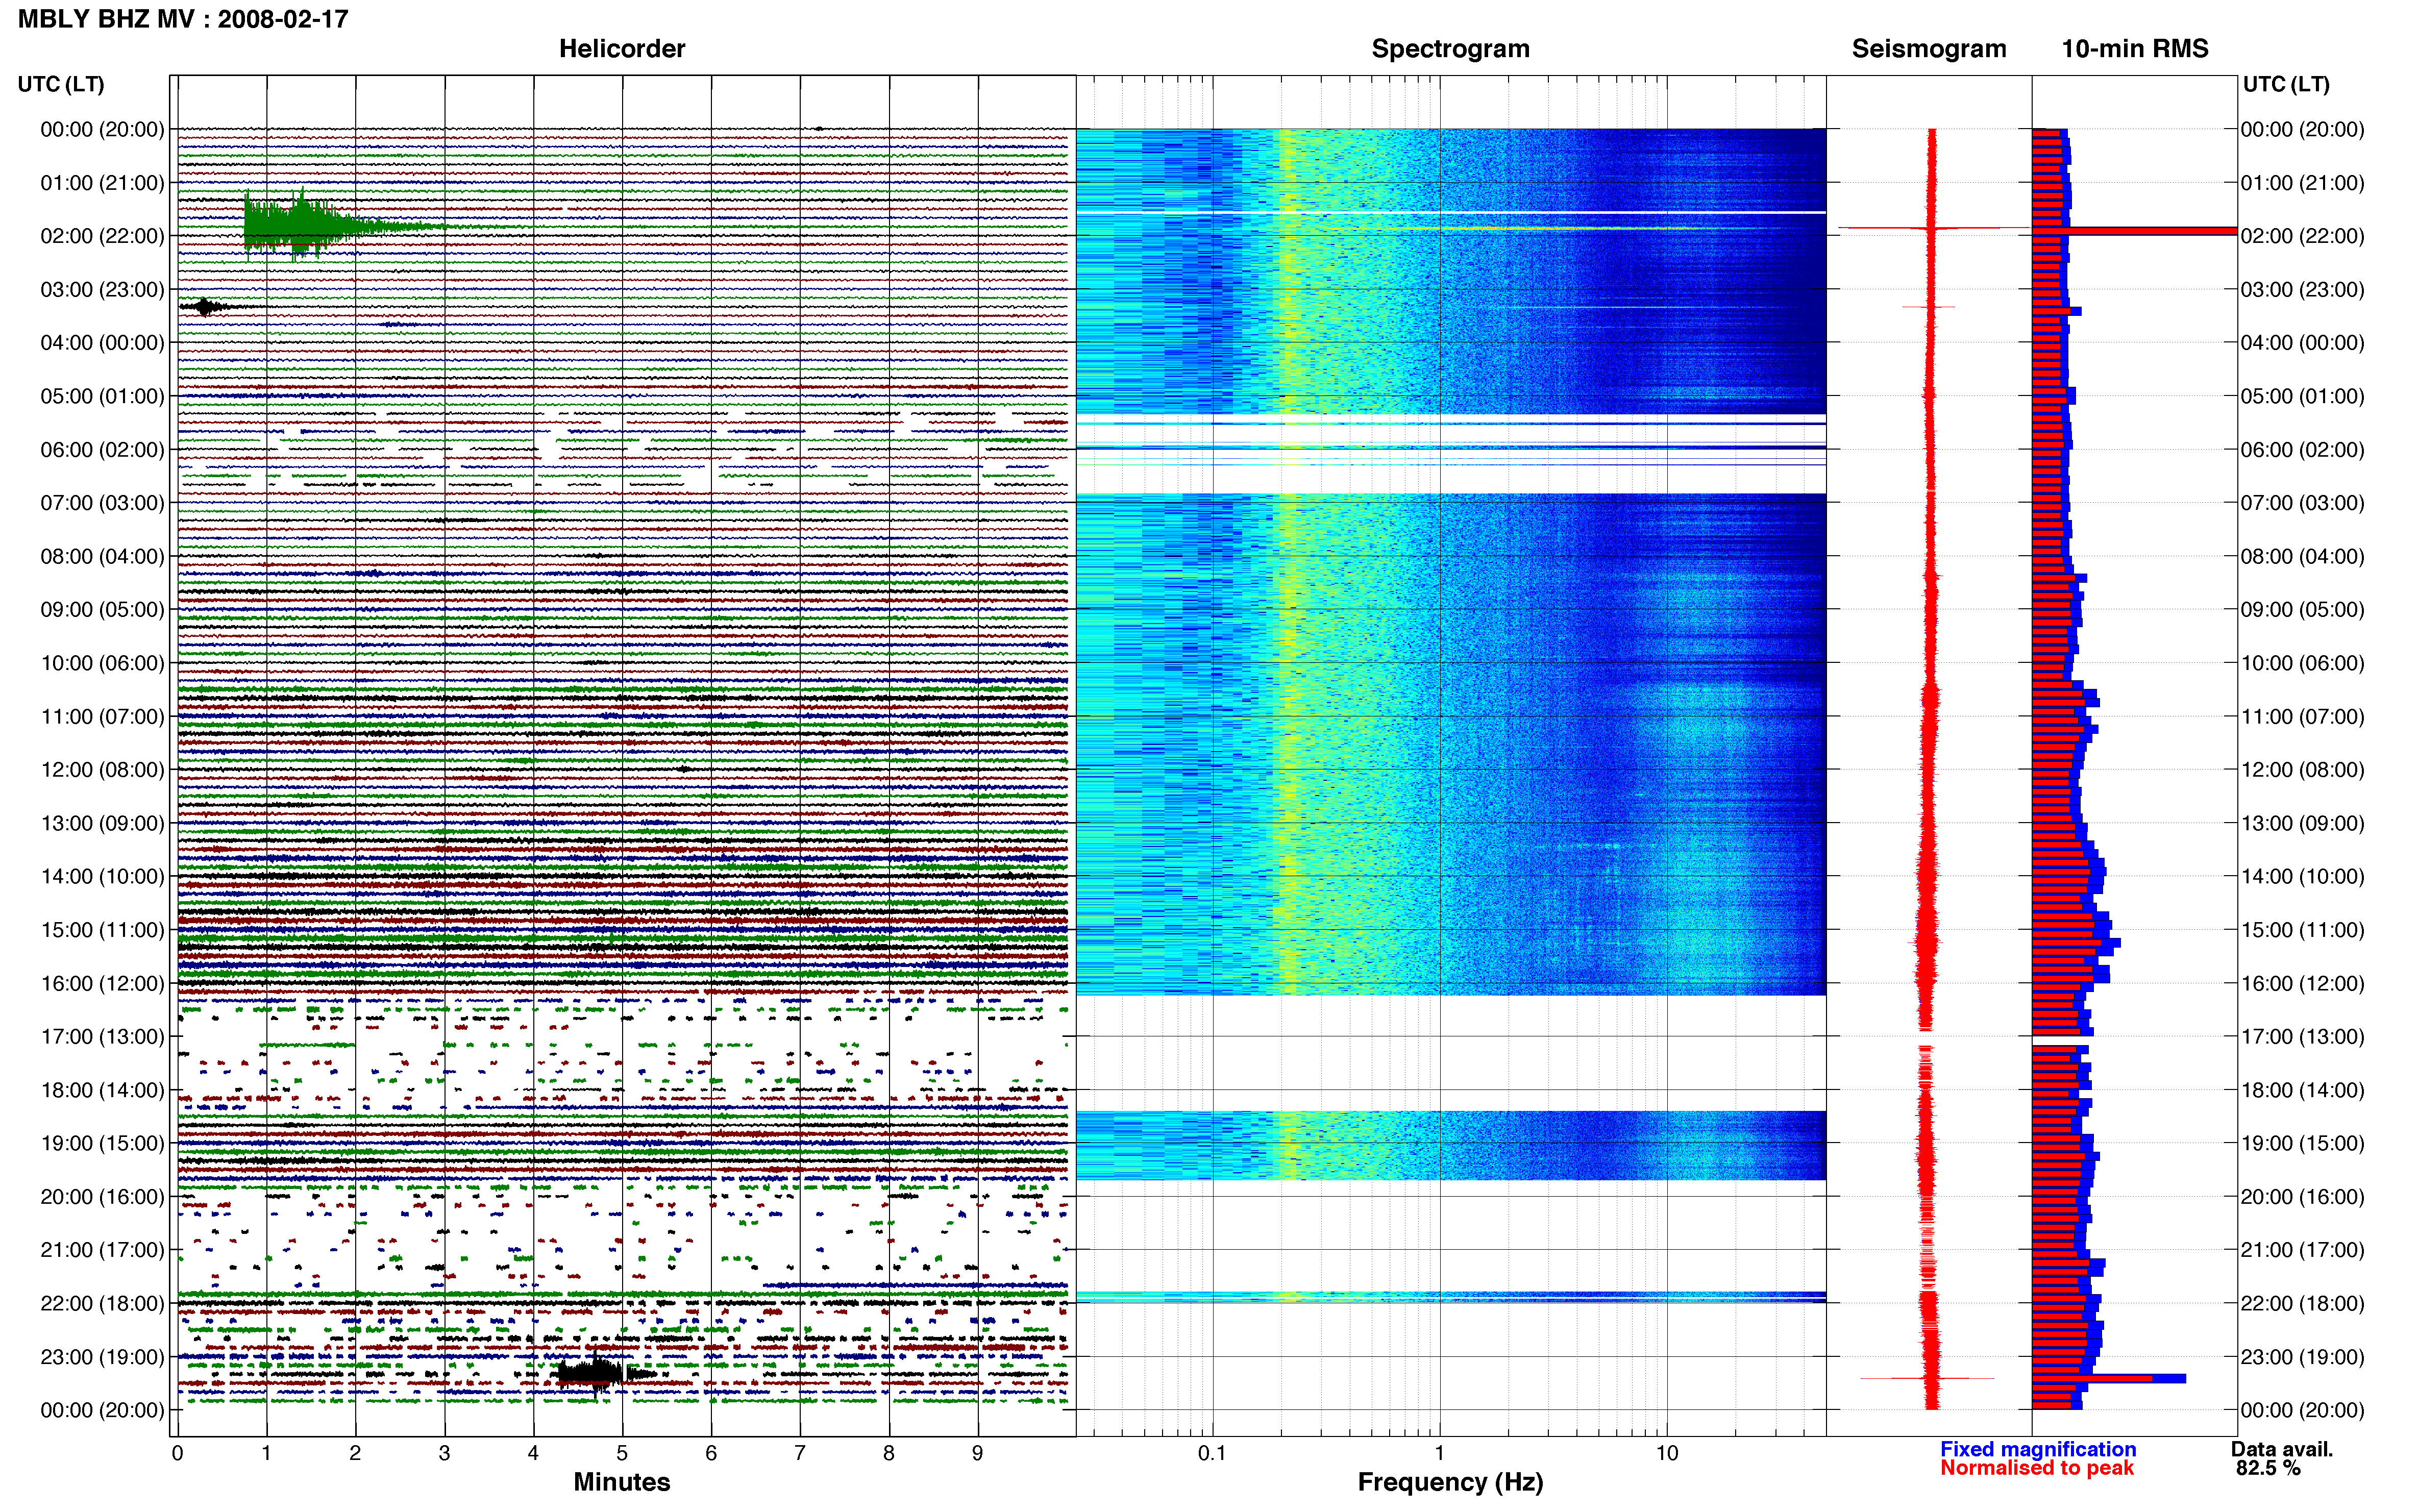2419x1512 pixels.
Task: Click the 10-min RMS heading
Action: tap(2134, 49)
